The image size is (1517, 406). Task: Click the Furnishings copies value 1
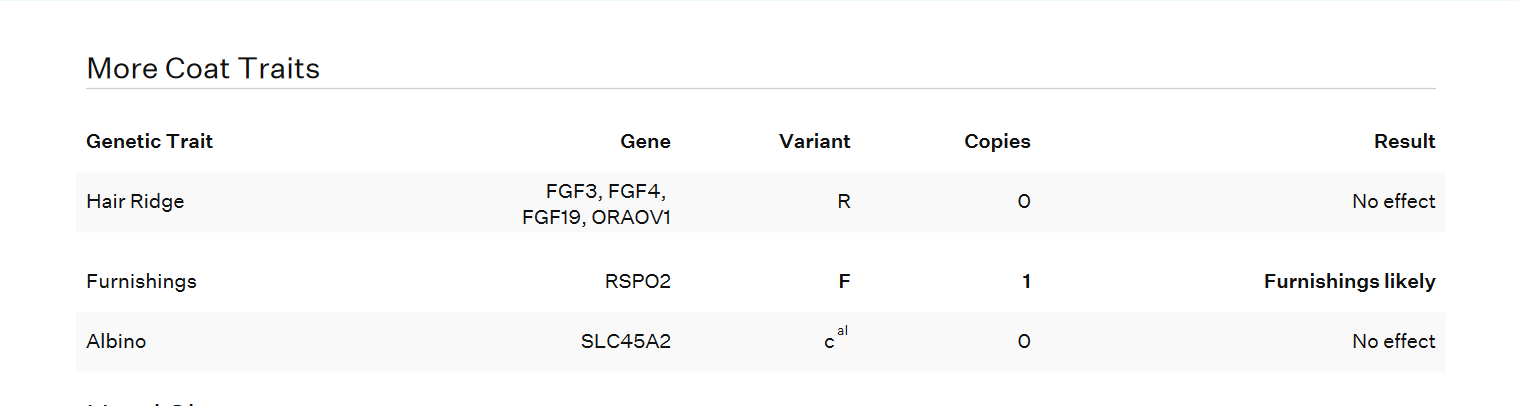tap(1025, 281)
